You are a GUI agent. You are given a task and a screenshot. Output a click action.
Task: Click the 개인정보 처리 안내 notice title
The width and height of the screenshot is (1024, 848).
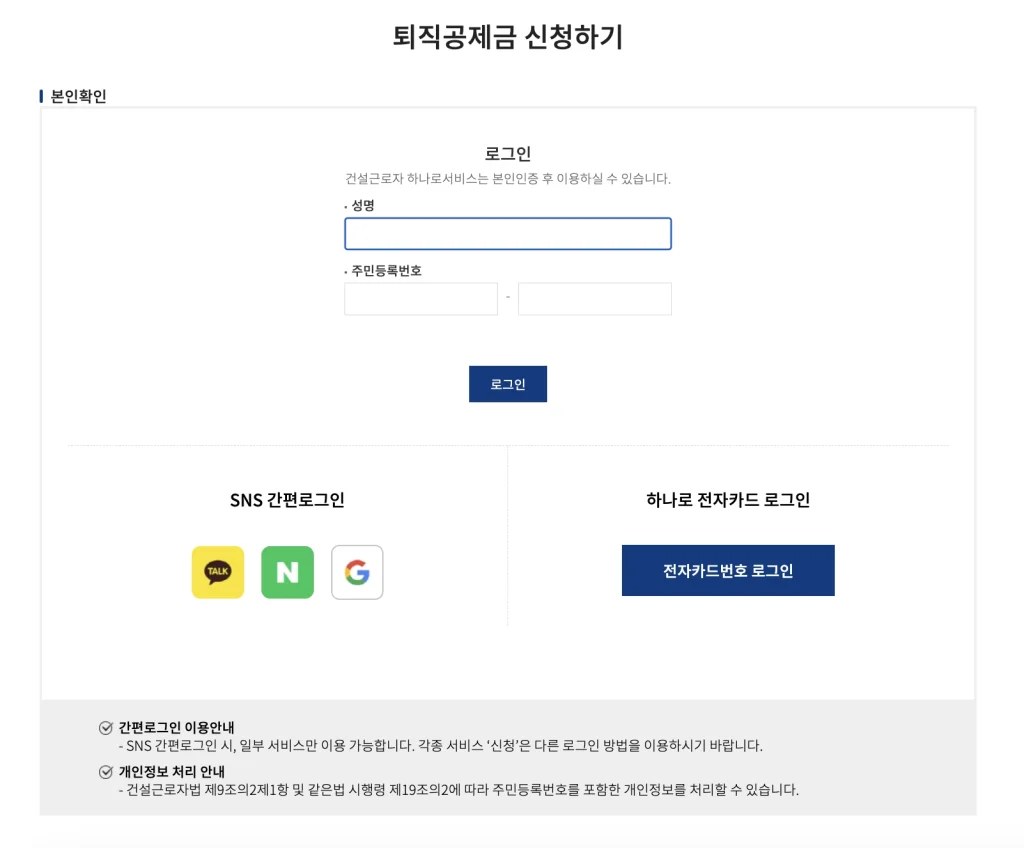pyautogui.click(x=171, y=772)
